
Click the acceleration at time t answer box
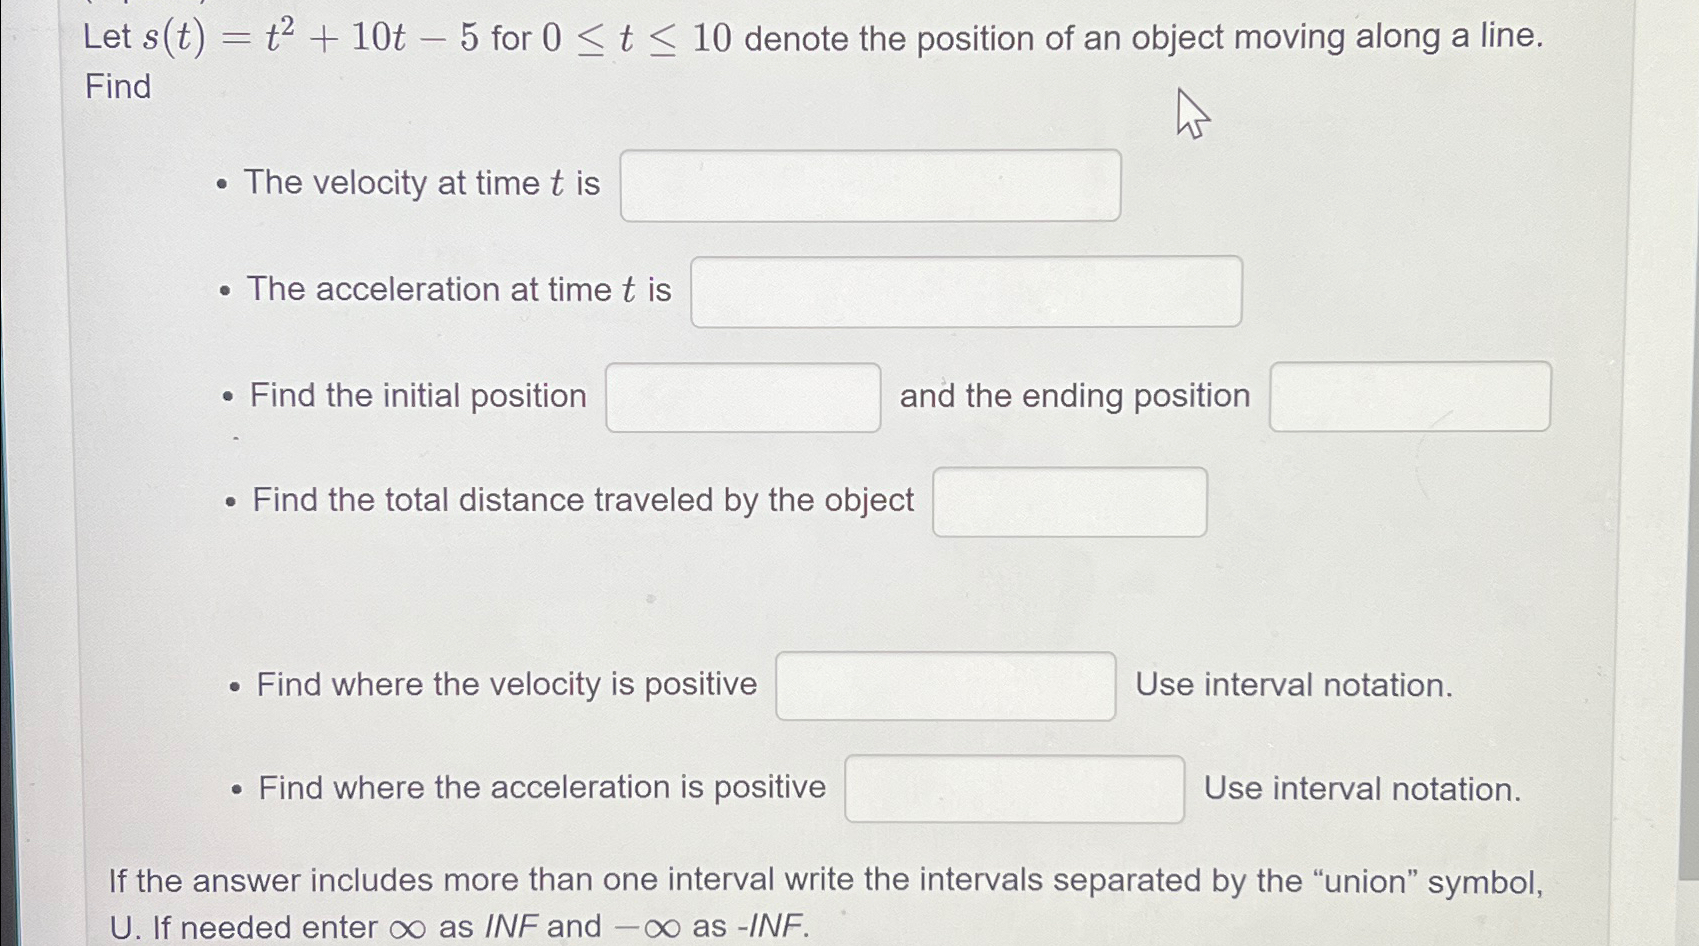point(963,291)
